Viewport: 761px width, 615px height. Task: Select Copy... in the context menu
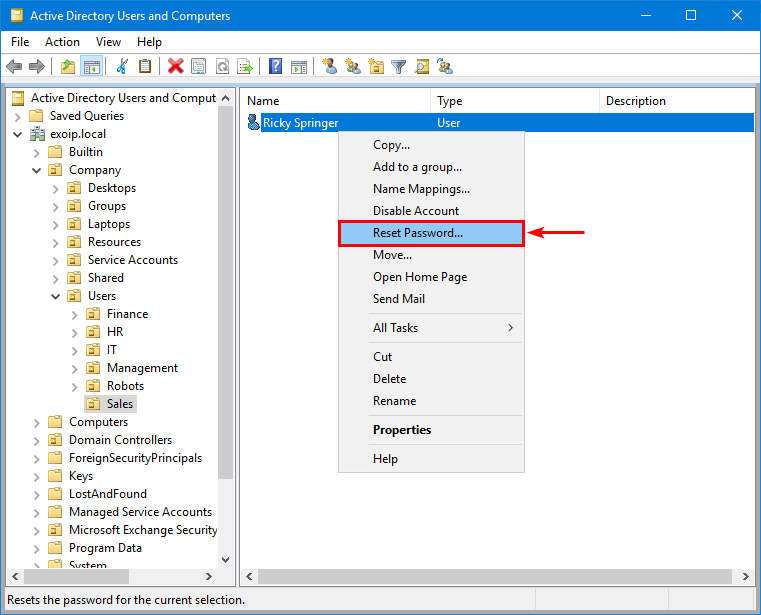point(431,145)
